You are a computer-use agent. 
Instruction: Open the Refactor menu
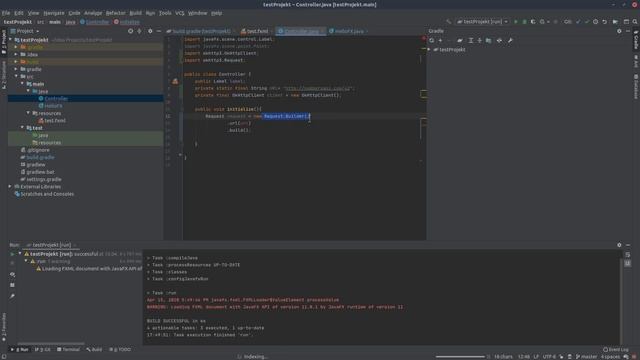click(x=116, y=13)
